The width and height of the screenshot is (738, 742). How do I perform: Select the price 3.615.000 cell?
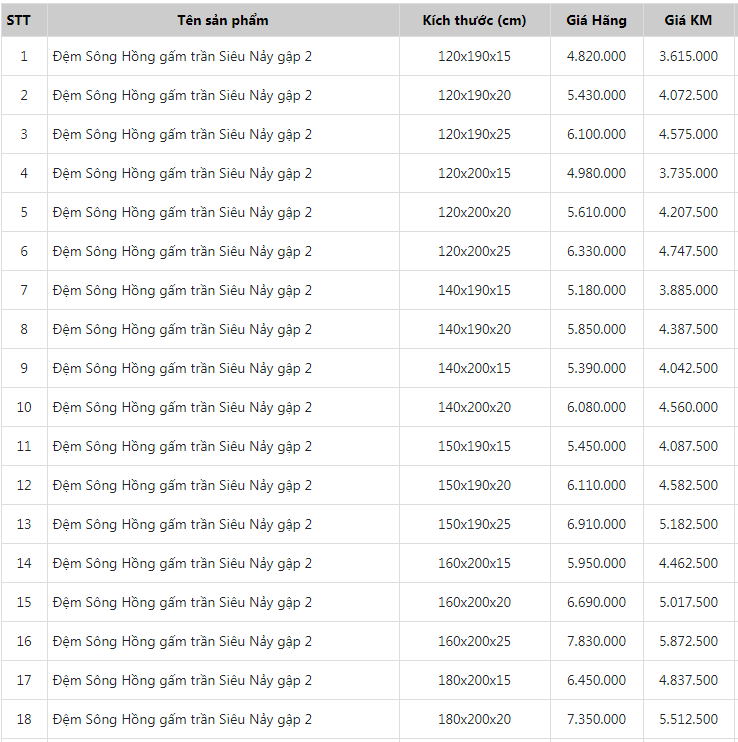pyautogui.click(x=688, y=56)
